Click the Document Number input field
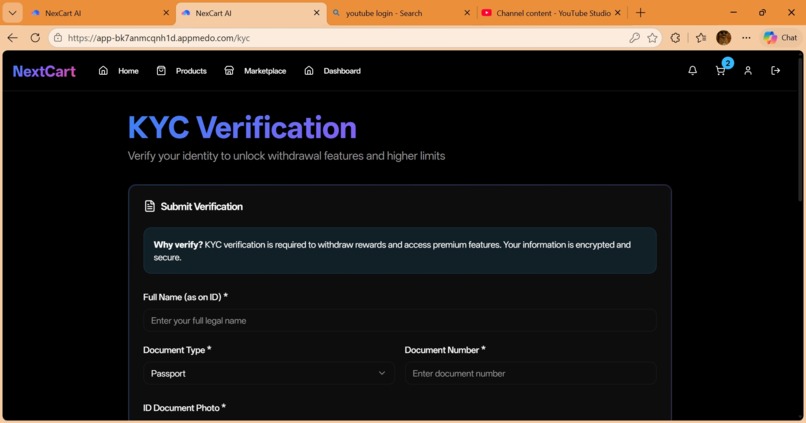This screenshot has height=423, width=806. tap(530, 374)
